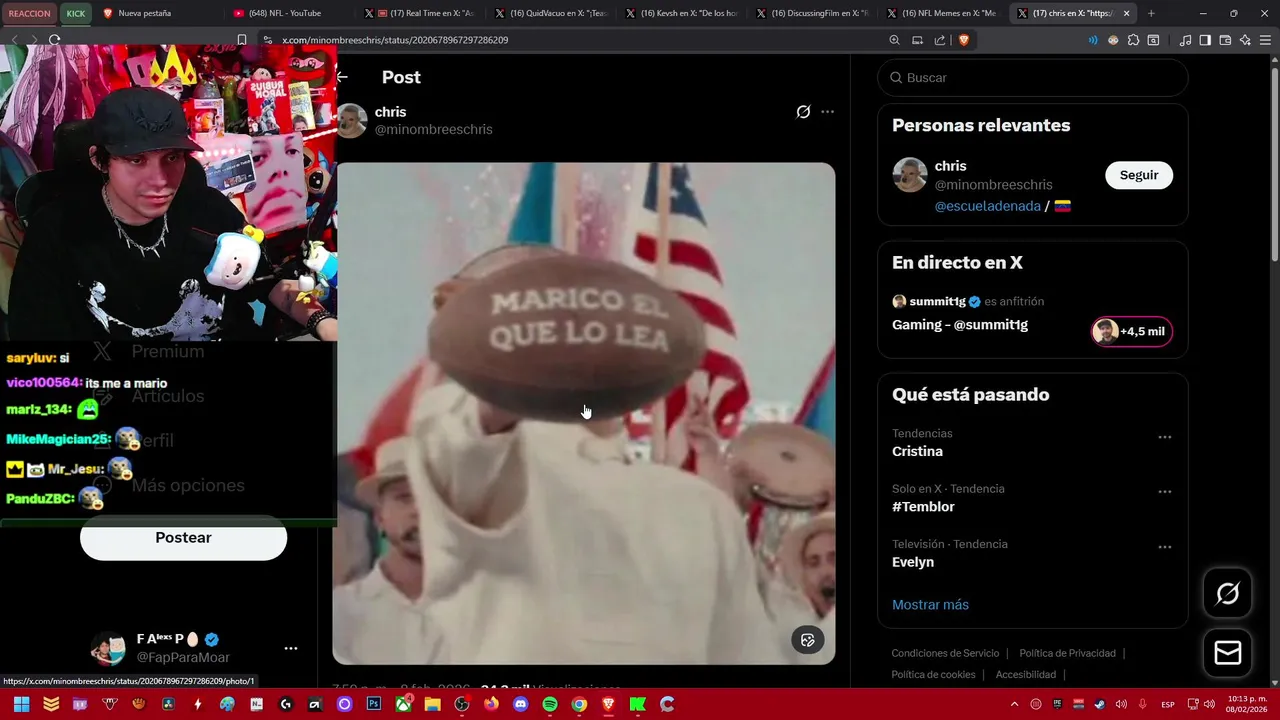Click the Seguir button for chris
Image resolution: width=1280 pixels, height=720 pixels.
pyautogui.click(x=1139, y=175)
